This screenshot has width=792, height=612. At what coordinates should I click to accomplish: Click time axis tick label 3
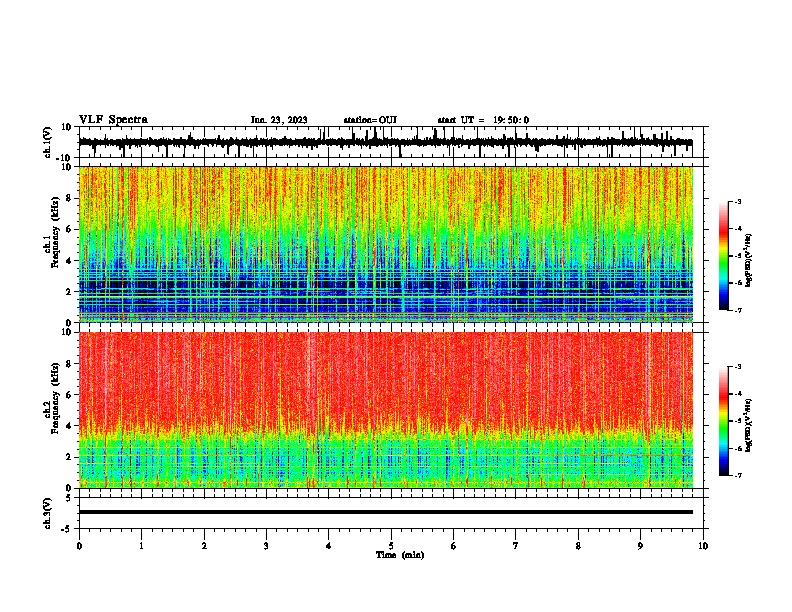(266, 546)
